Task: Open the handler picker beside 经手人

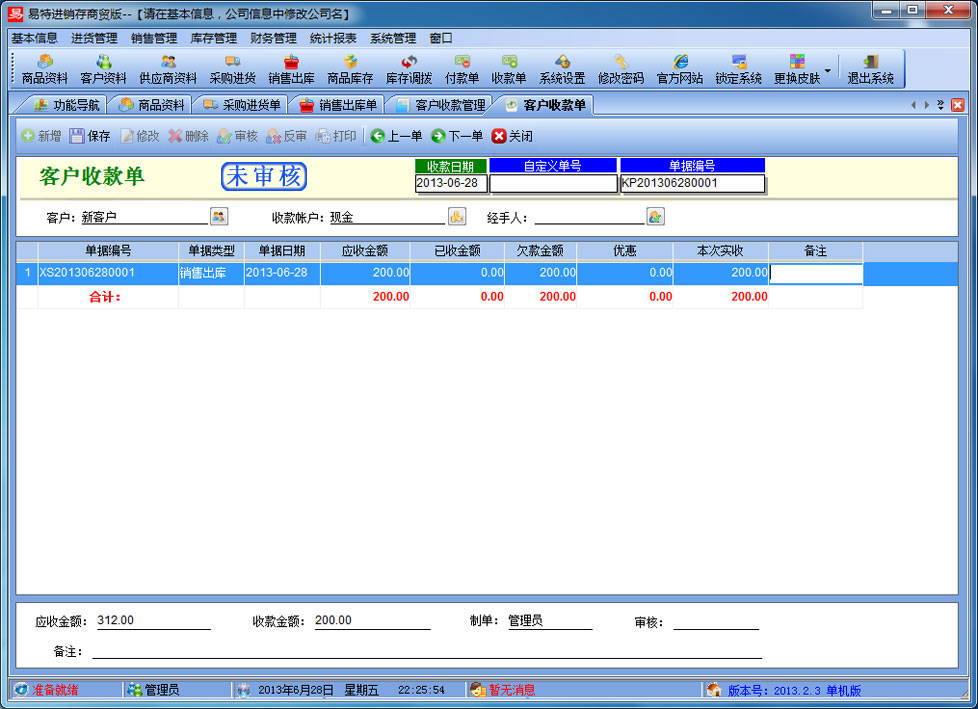Action: pos(658,215)
